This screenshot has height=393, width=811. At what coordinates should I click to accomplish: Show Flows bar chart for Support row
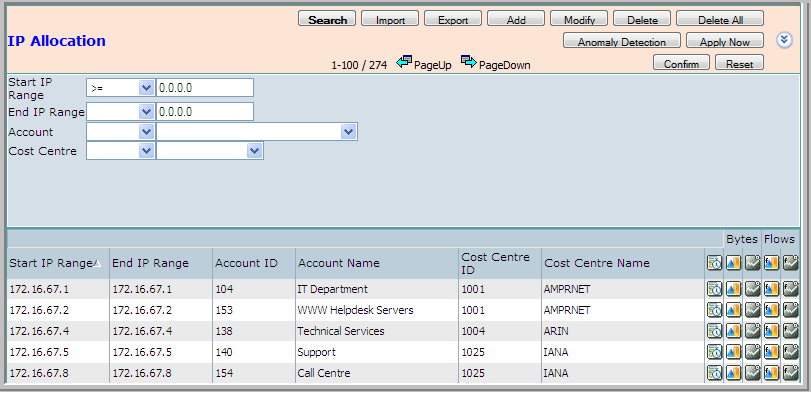(x=771, y=352)
